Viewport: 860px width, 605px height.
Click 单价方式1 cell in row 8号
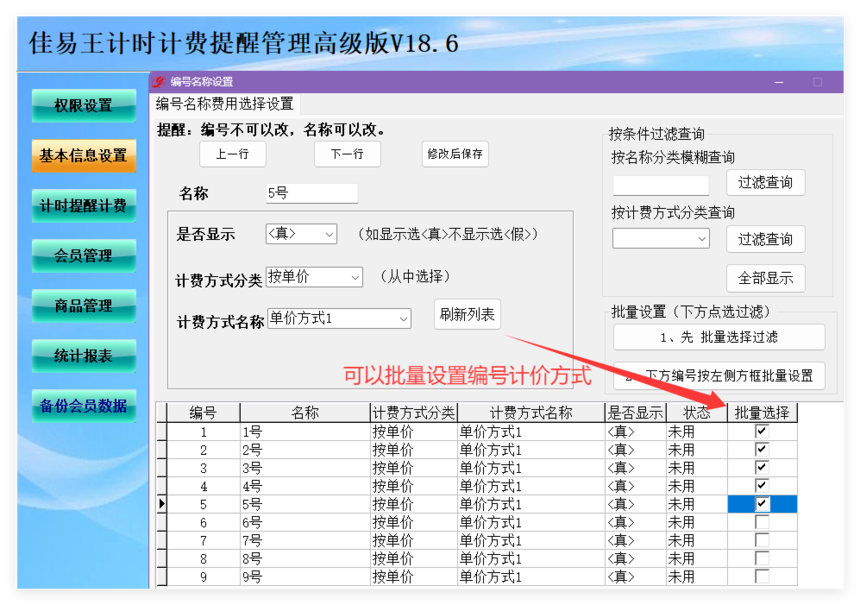[531, 558]
